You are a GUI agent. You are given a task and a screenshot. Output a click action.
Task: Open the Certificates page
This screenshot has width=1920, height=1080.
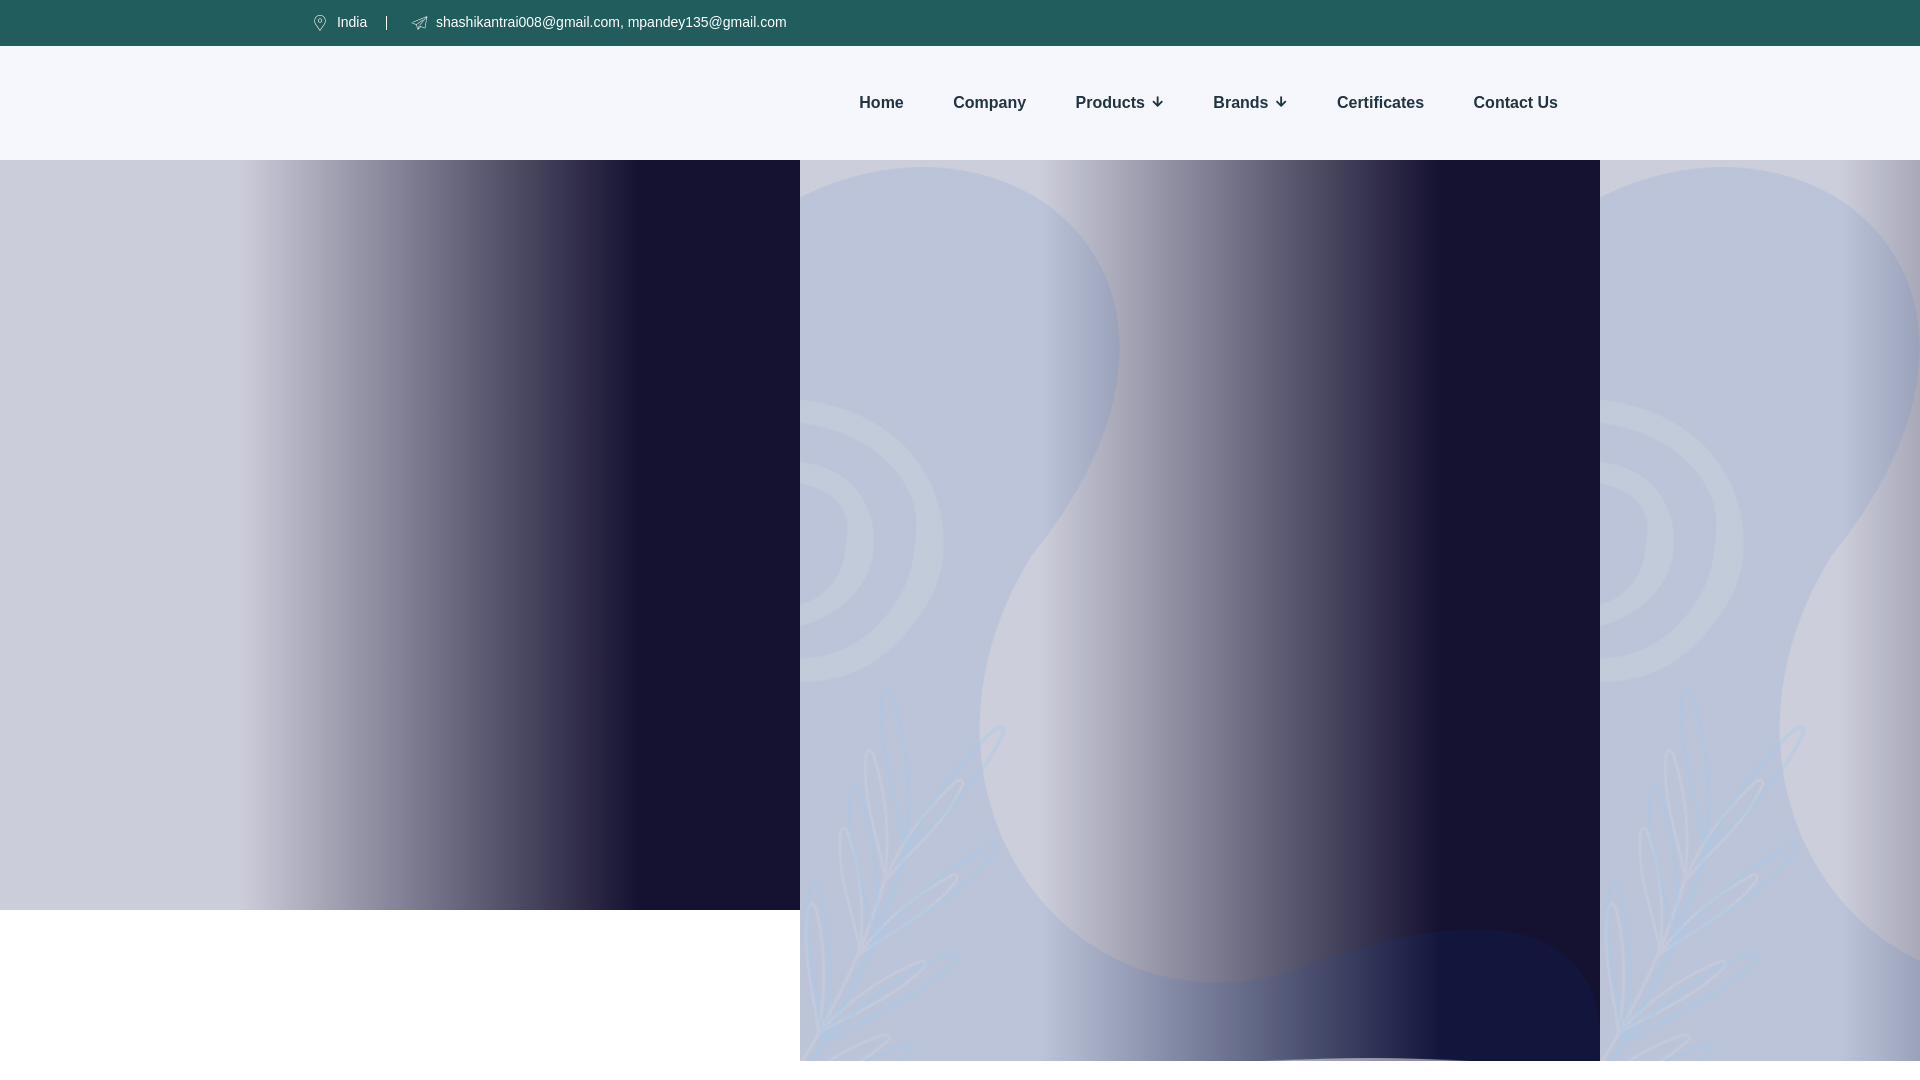(1380, 103)
